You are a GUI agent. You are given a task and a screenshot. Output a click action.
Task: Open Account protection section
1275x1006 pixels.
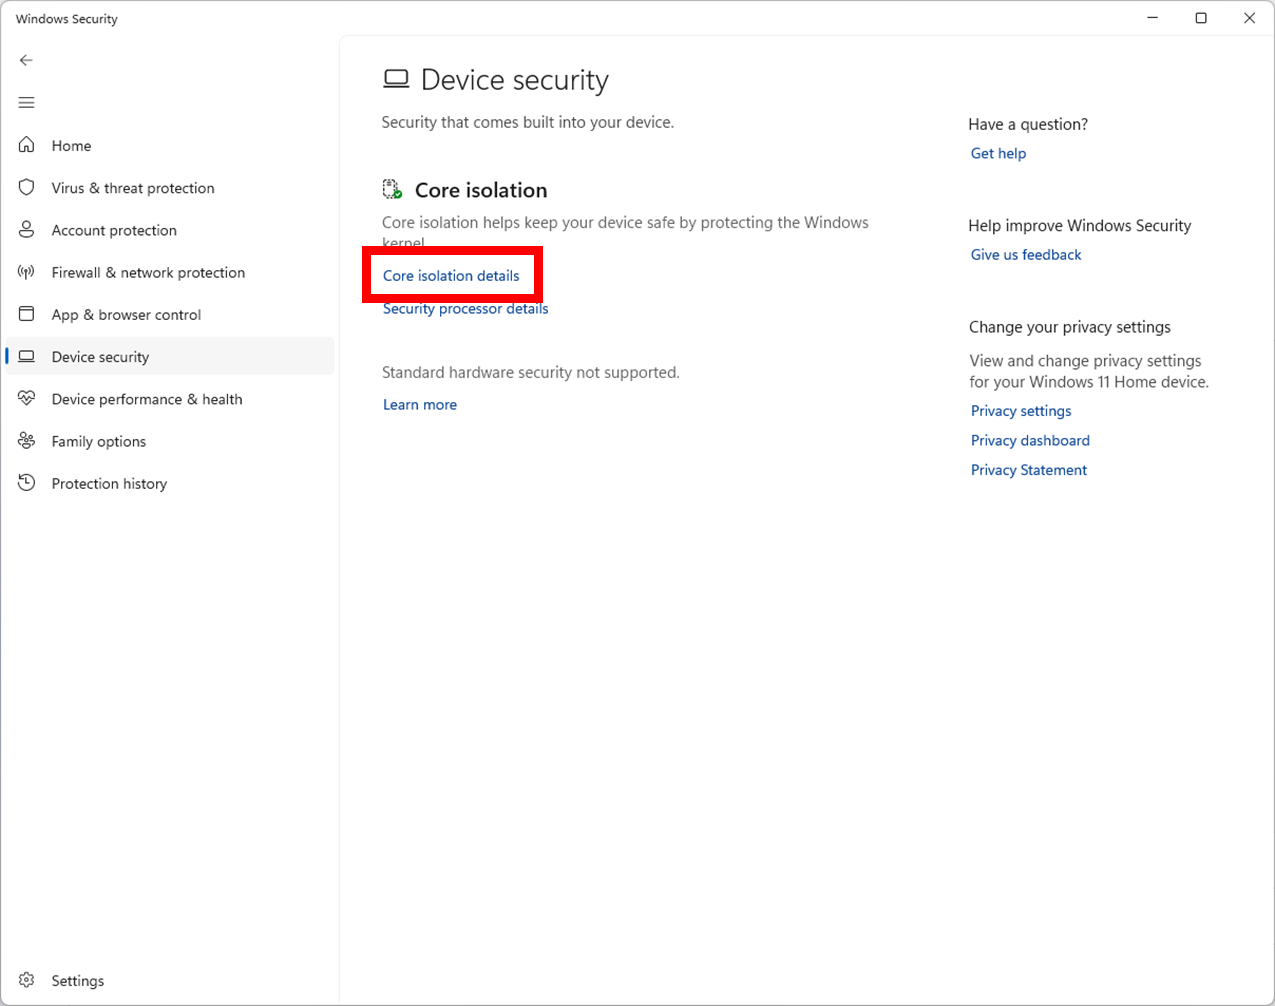pos(170,229)
